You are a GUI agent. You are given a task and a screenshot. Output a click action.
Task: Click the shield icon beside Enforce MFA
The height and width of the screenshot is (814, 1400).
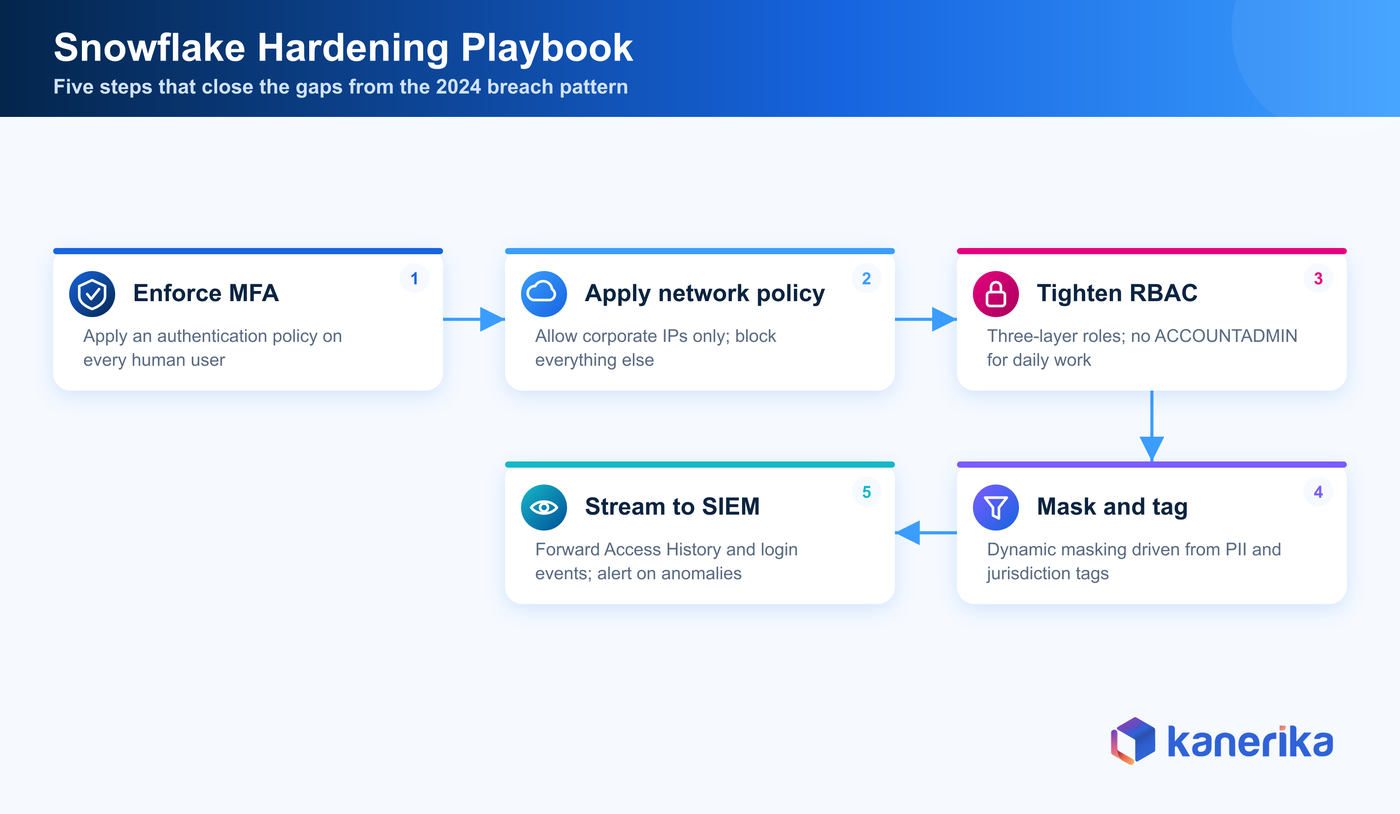[x=92, y=294]
